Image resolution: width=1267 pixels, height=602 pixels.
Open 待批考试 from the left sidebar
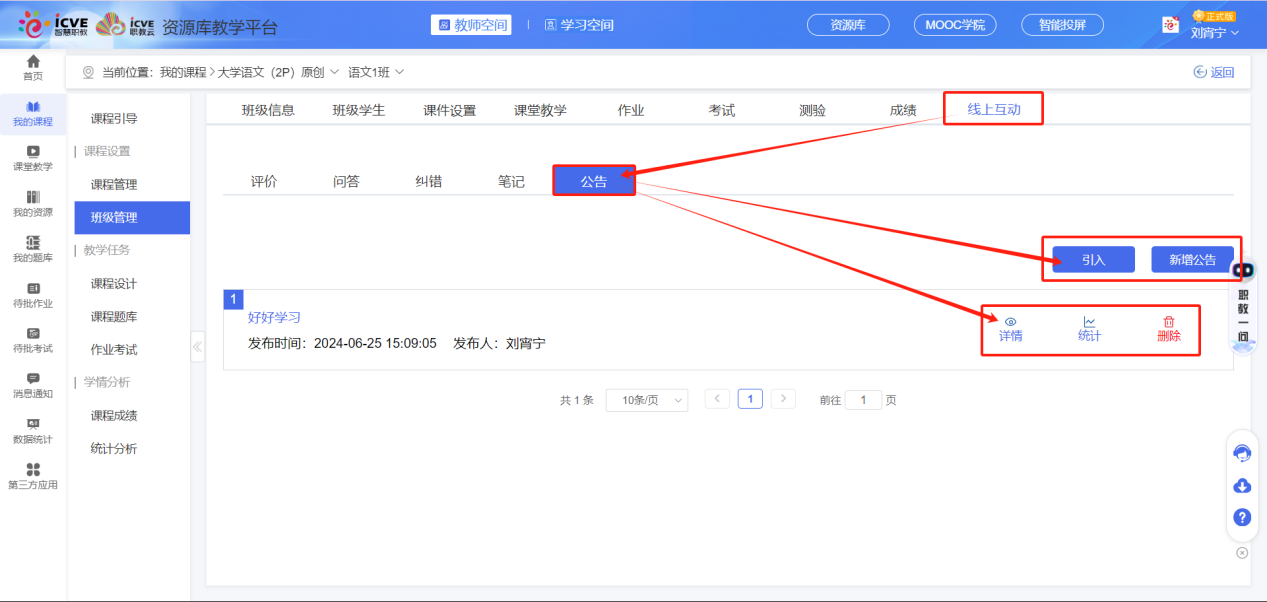click(x=31, y=340)
